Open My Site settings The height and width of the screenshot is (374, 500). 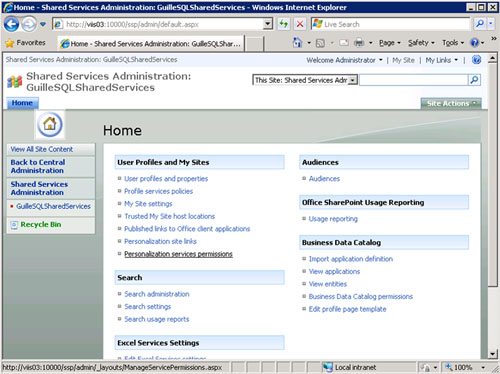tap(148, 204)
